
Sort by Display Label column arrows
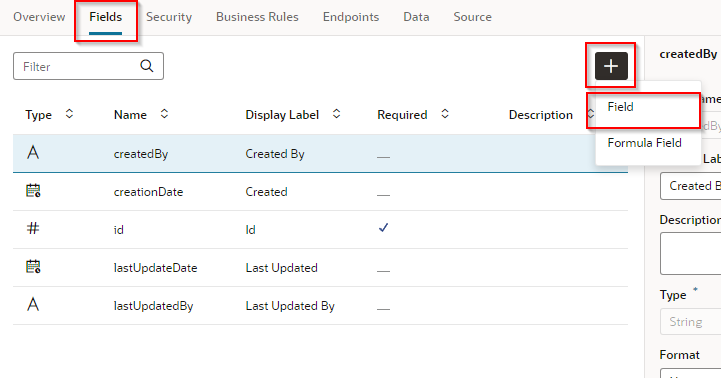(x=337, y=114)
